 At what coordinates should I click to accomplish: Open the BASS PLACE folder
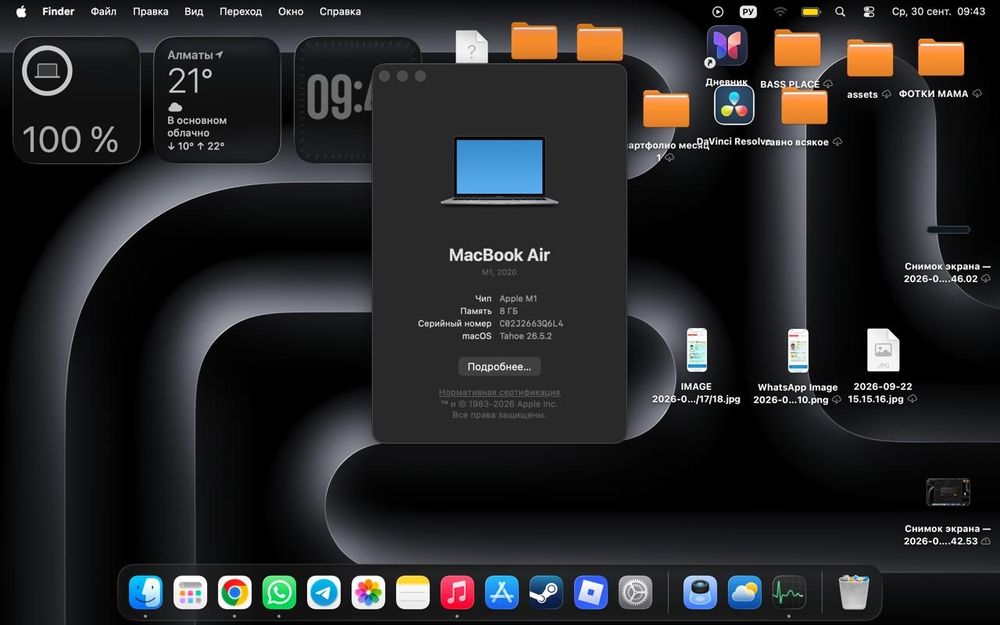(x=797, y=48)
